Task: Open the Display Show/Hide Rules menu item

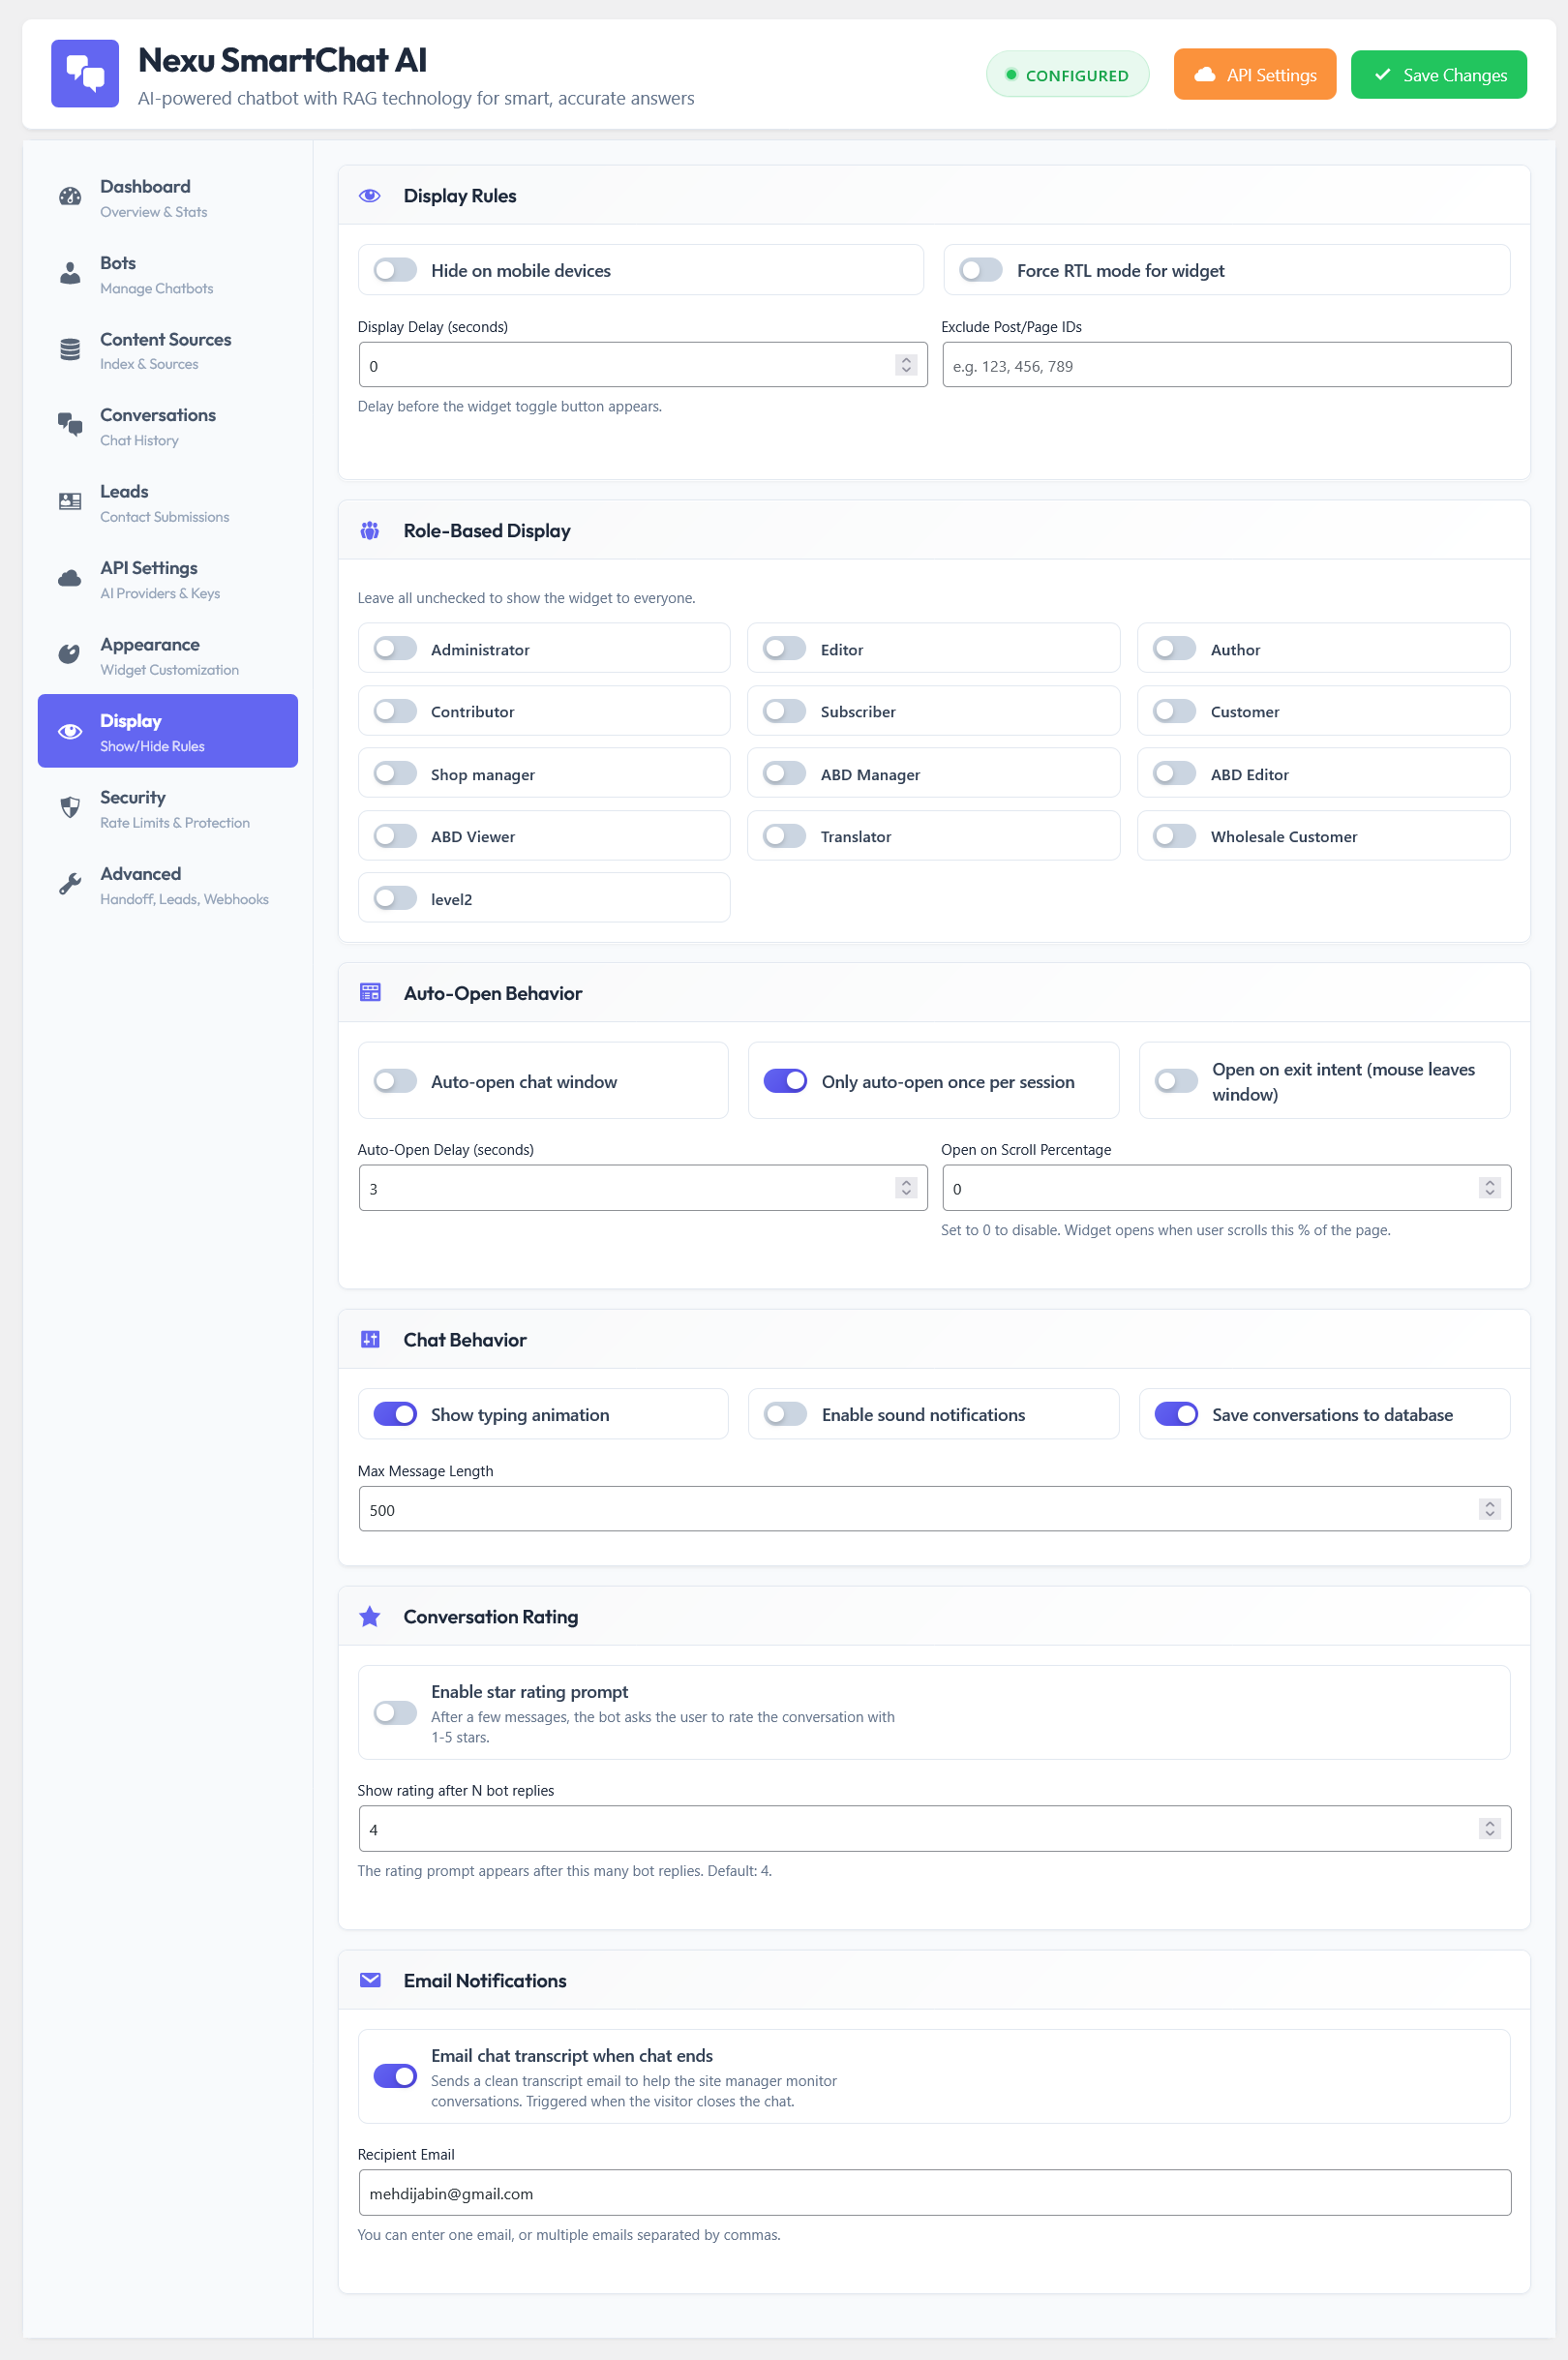Action: [x=168, y=731]
